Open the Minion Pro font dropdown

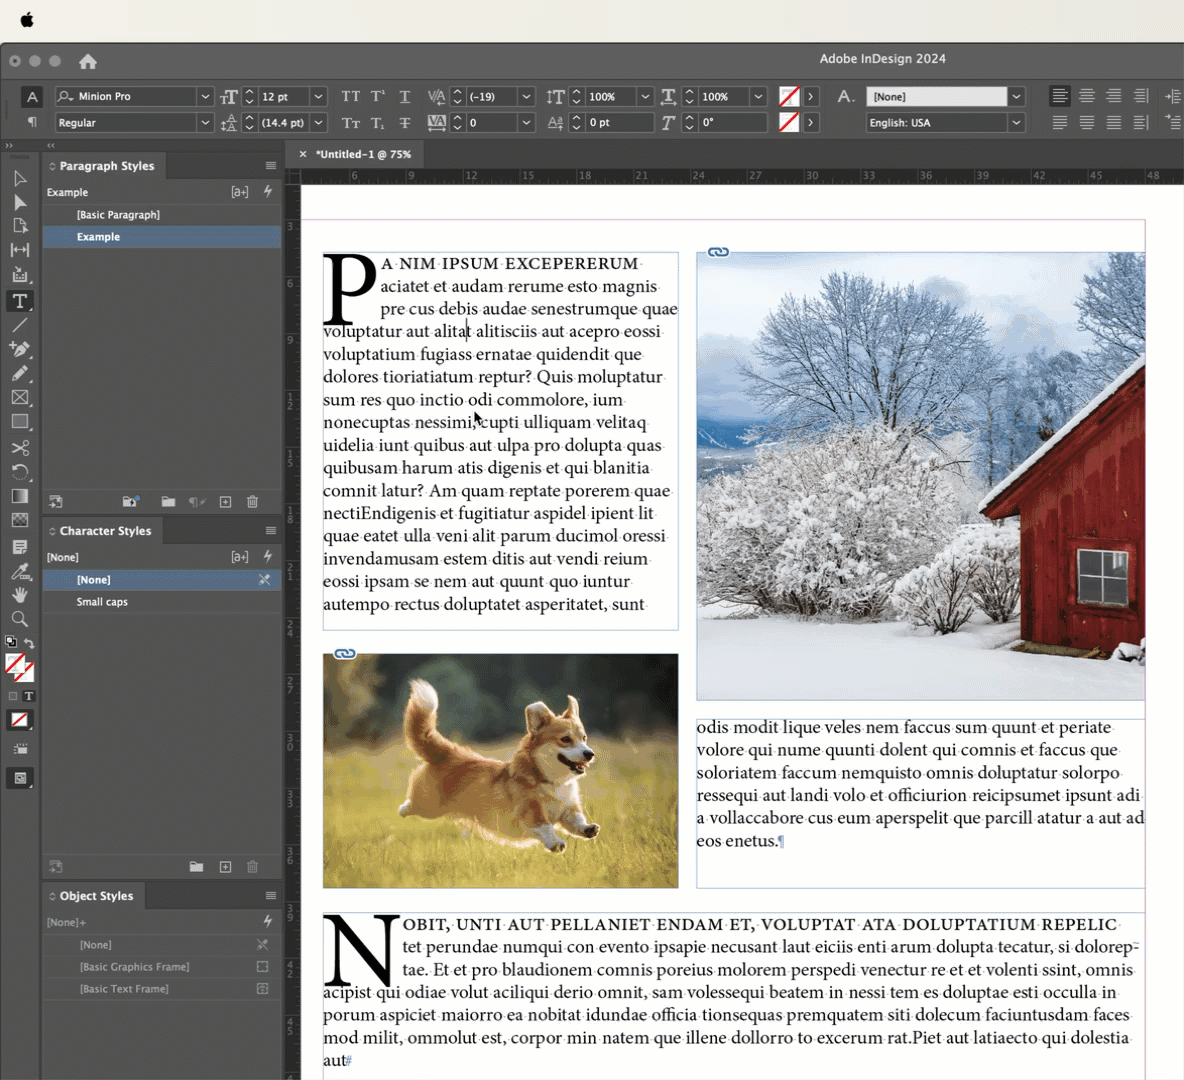coord(205,97)
